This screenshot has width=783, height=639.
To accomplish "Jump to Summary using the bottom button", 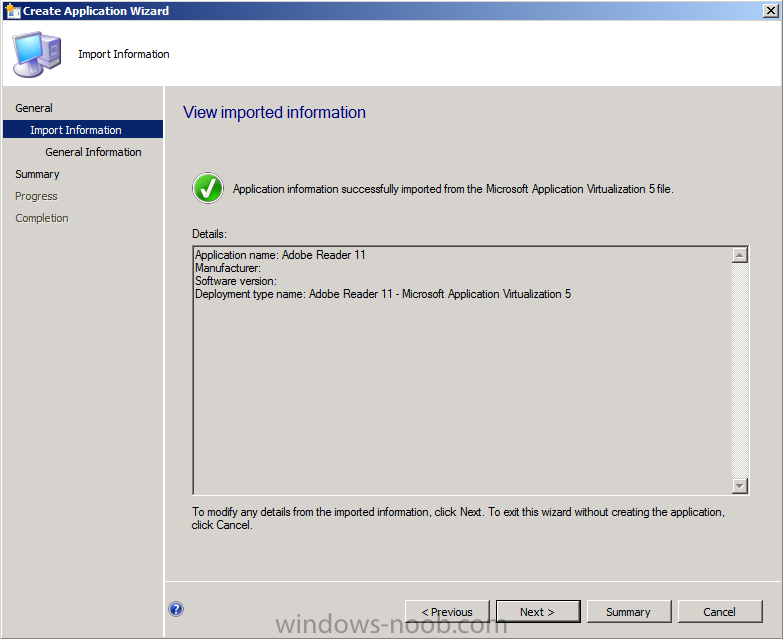I will tap(629, 612).
